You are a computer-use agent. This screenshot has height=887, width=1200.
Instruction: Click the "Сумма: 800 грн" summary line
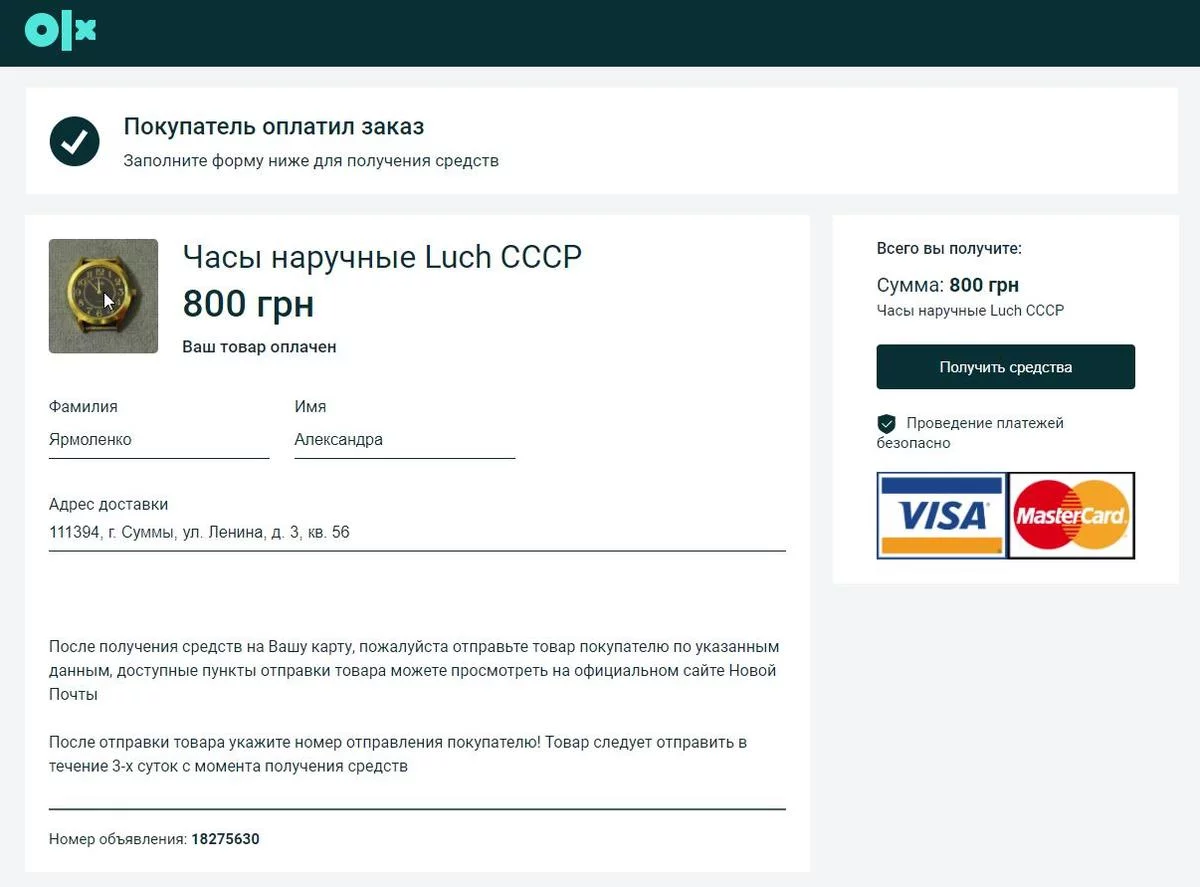(947, 285)
